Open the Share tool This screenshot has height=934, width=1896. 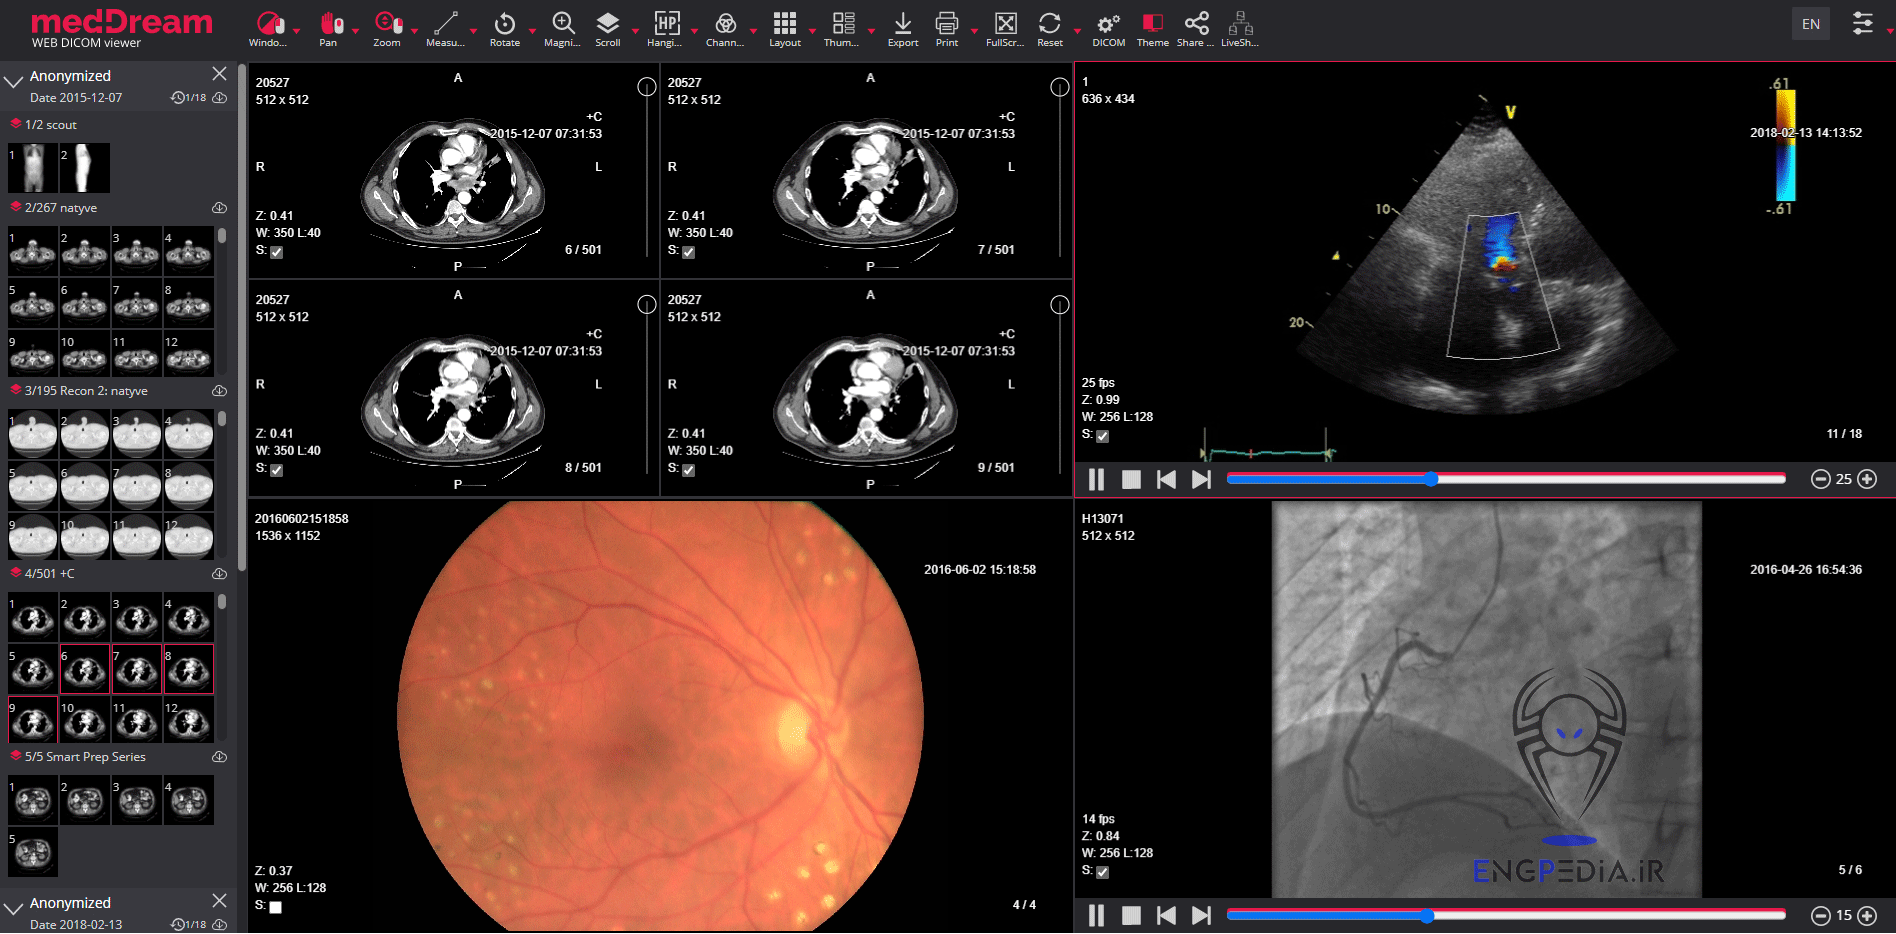tap(1196, 29)
